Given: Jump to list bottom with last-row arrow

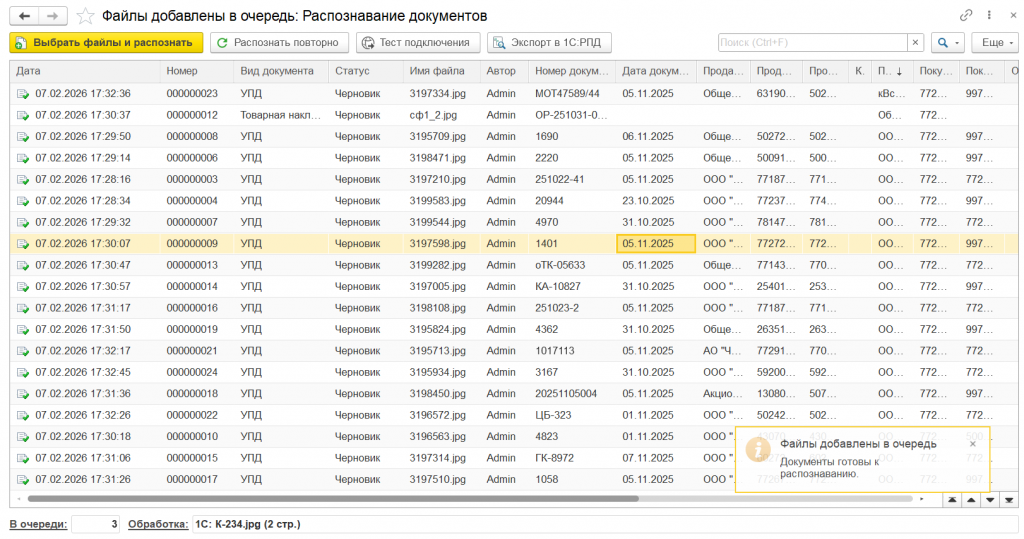Looking at the screenshot, I should coord(1008,498).
